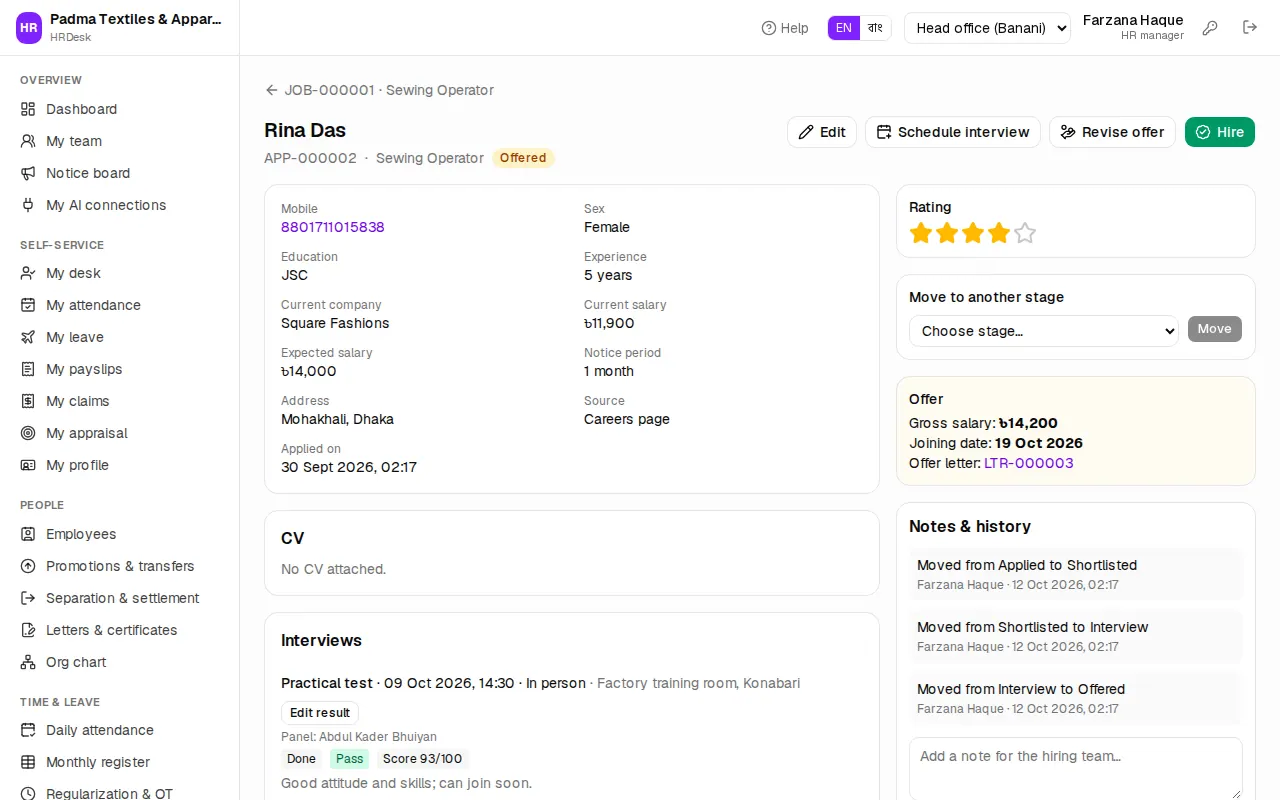This screenshot has width=1280, height=800.
Task: Select the third rating star
Action: click(x=973, y=233)
